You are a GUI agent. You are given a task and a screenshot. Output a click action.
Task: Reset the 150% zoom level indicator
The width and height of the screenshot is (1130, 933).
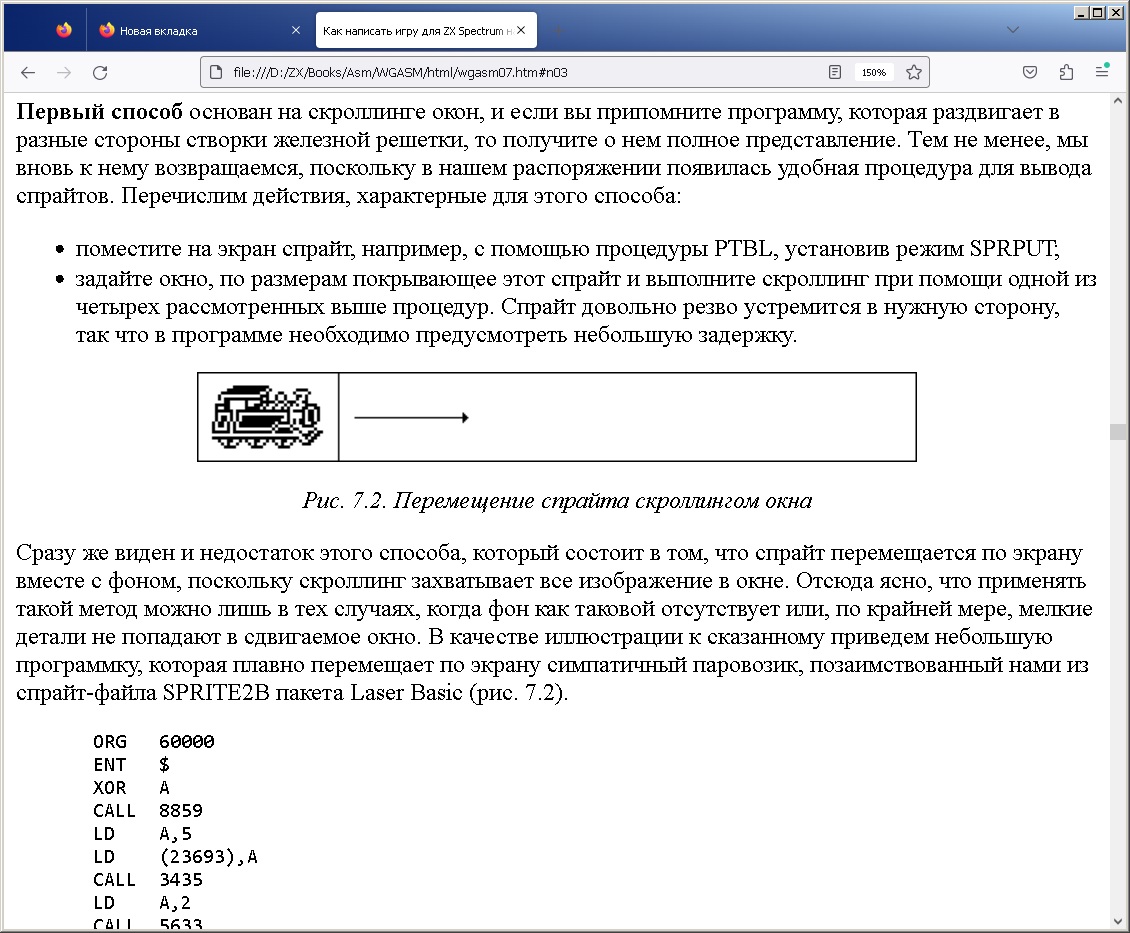coord(873,72)
